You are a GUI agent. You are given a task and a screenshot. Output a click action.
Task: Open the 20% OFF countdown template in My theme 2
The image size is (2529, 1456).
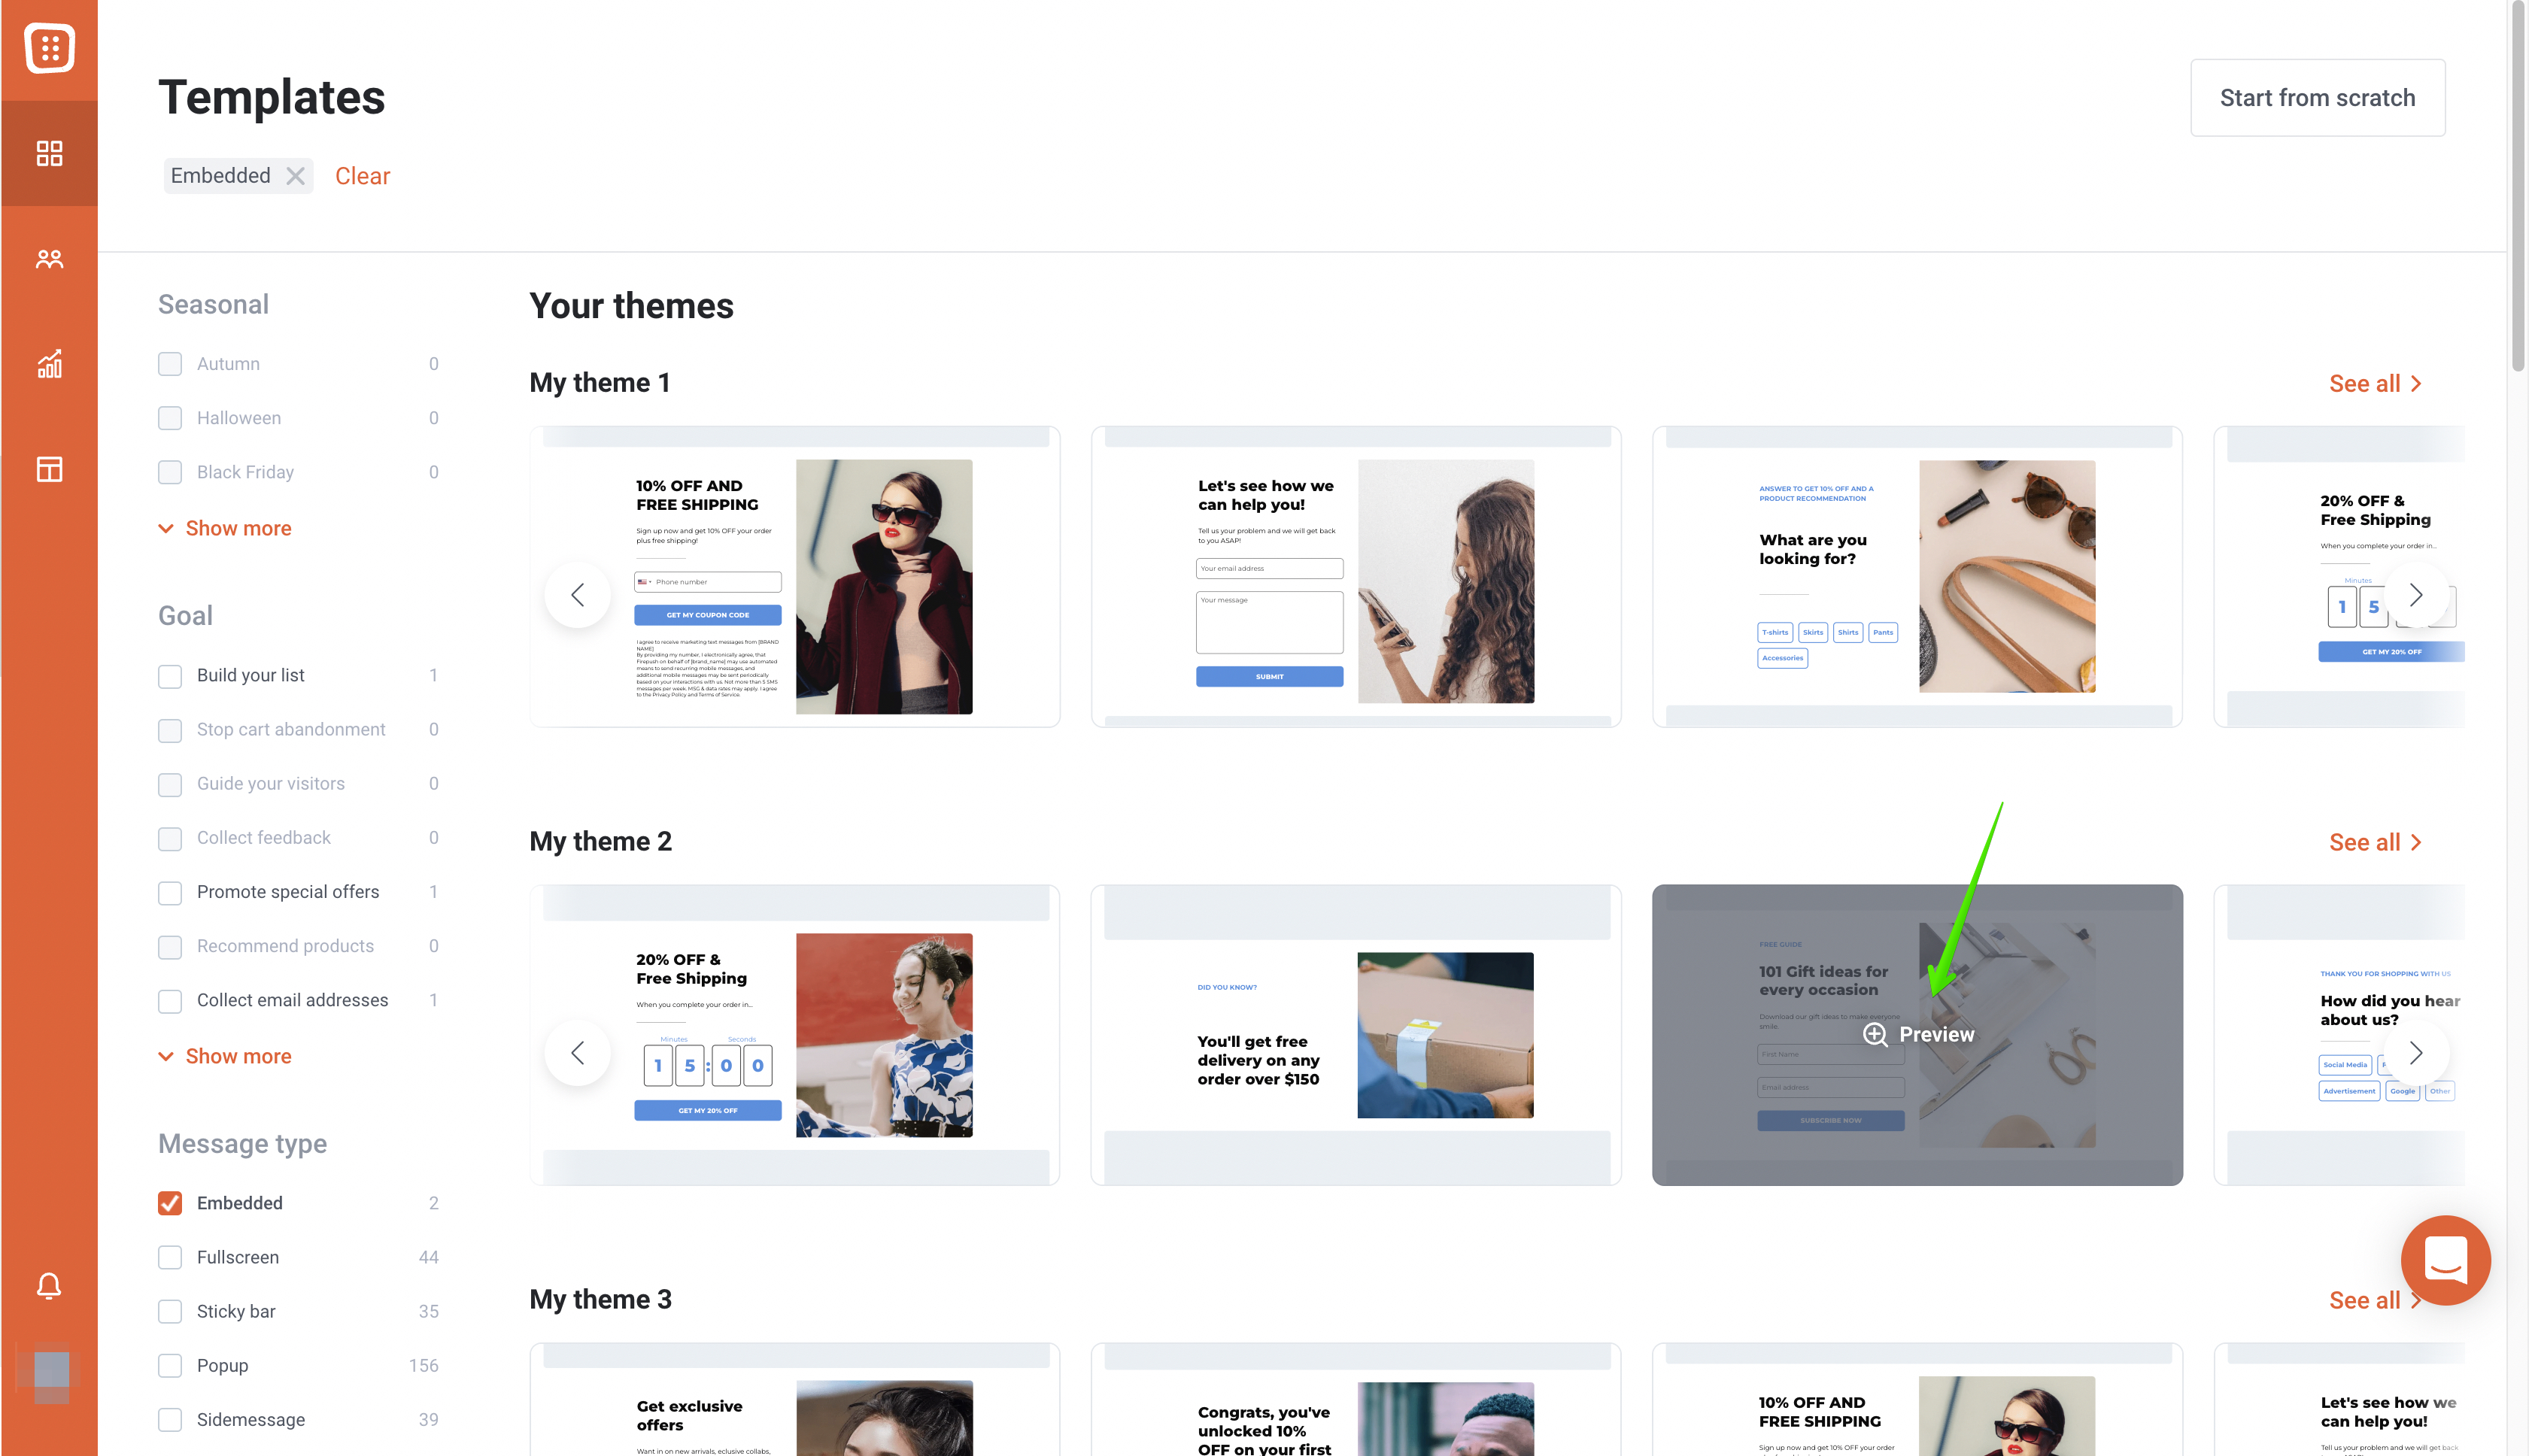[794, 1035]
